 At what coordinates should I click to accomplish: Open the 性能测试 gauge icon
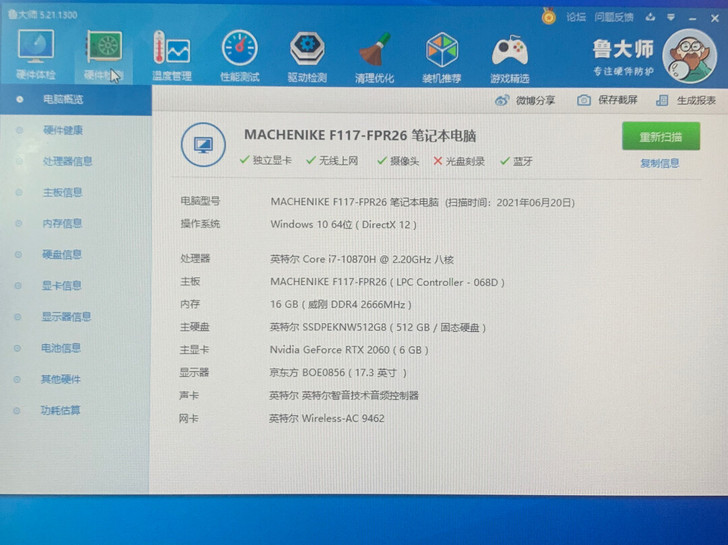coord(239,50)
